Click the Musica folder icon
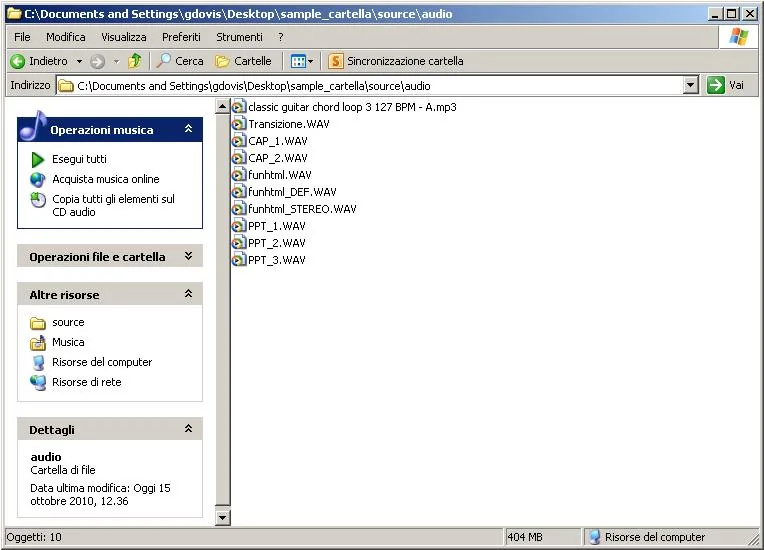The image size is (764, 550). tap(38, 343)
